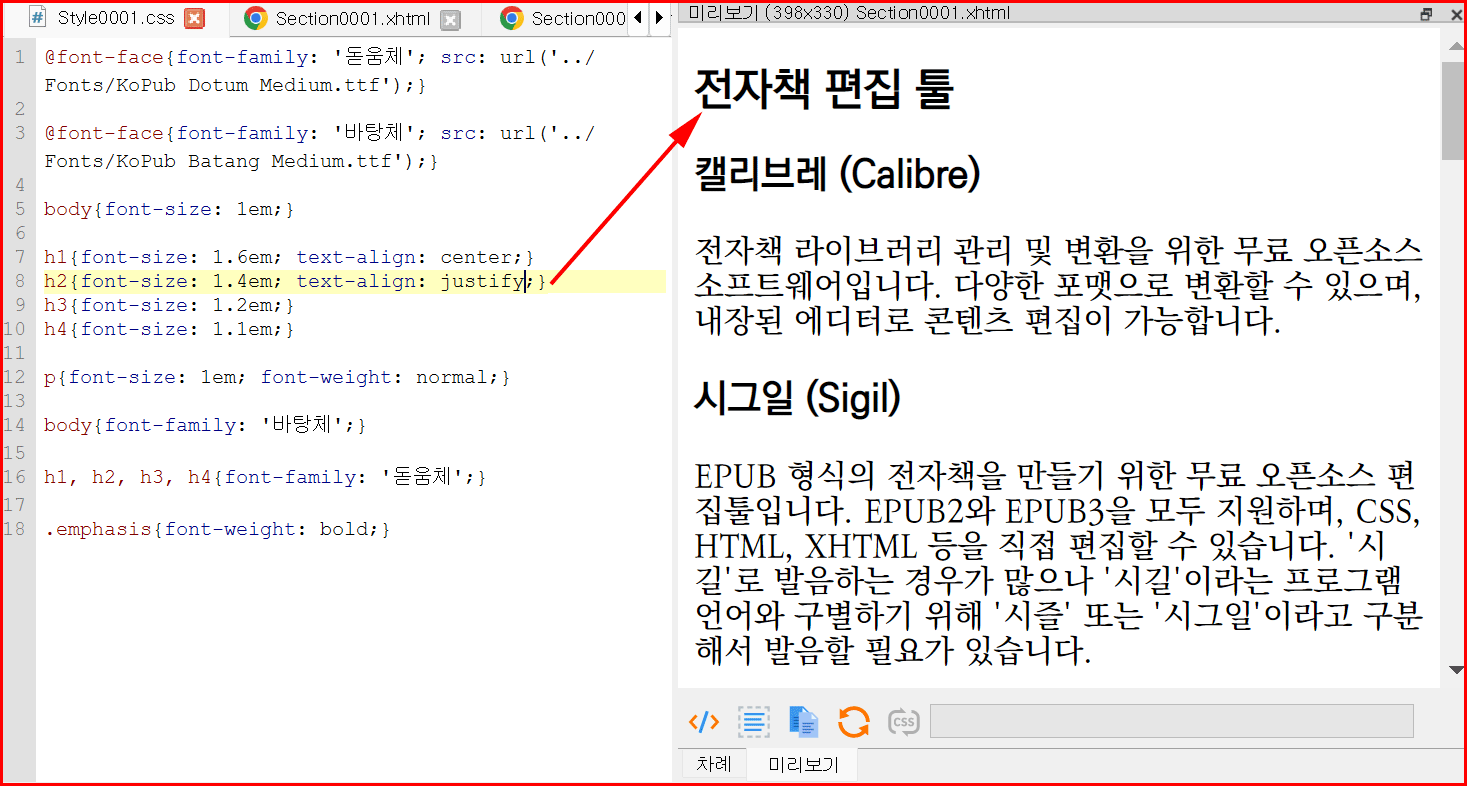Viewport: 1467px width, 786px height.
Task: Click the p{font-size: 1em; font-weight: normal;} line
Action: point(277,377)
